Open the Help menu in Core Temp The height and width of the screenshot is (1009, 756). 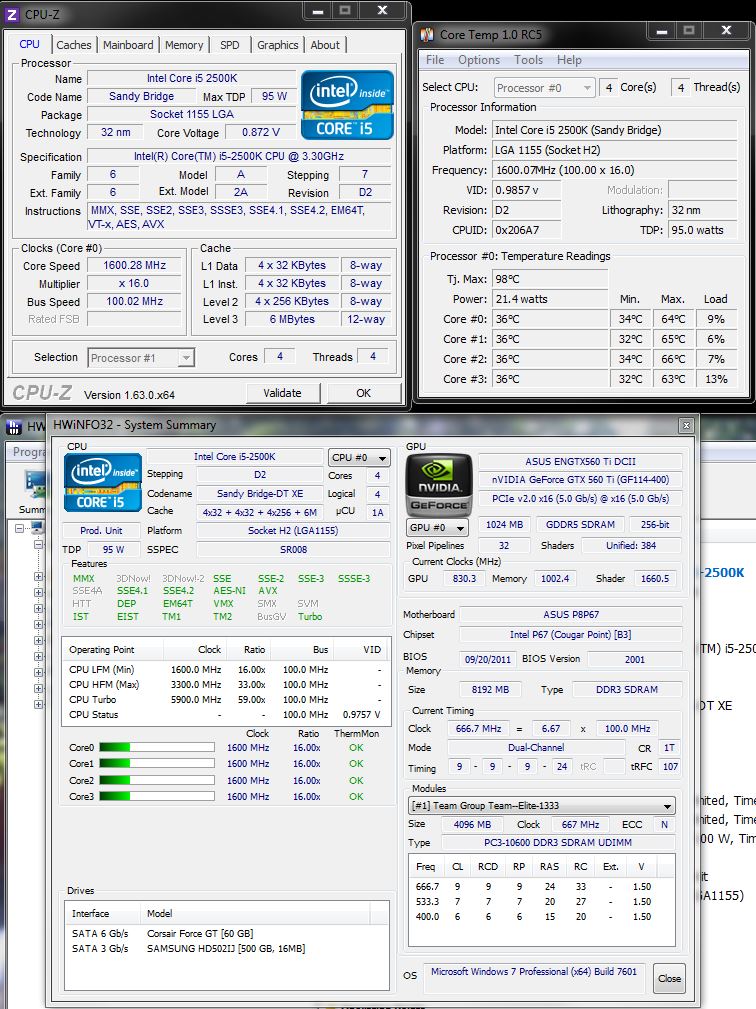[569, 60]
